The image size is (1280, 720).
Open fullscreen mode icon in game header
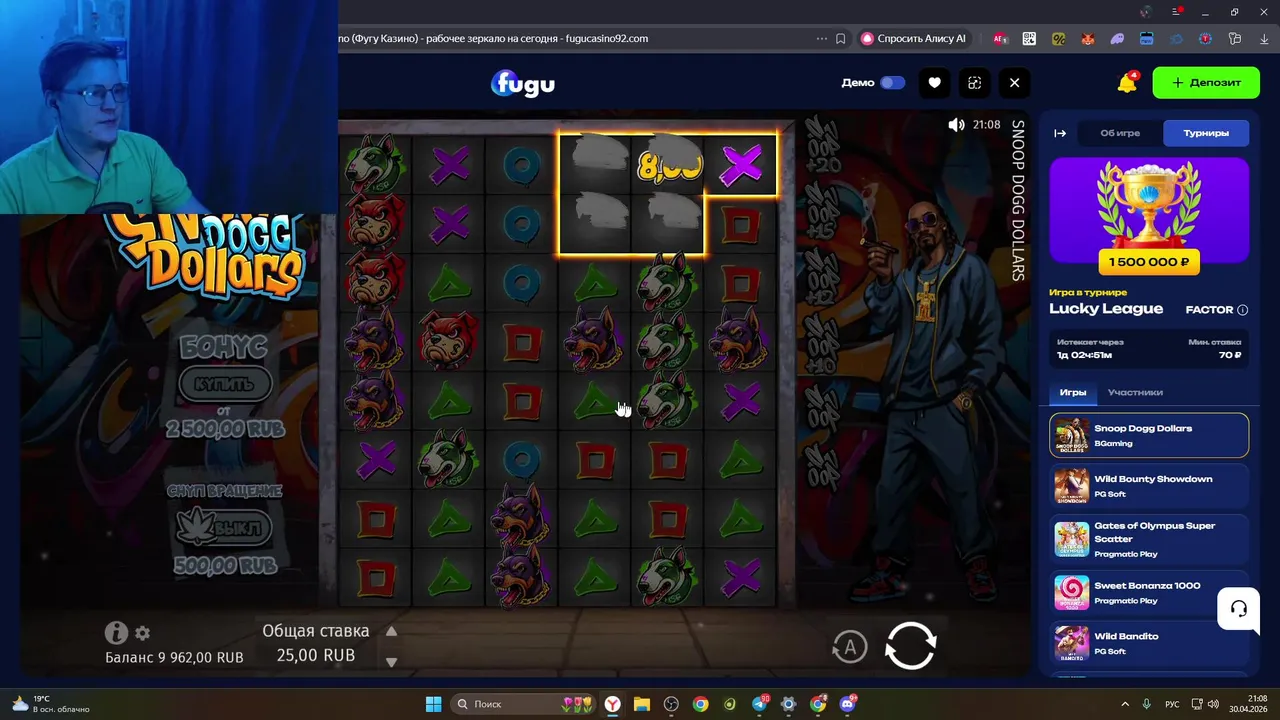click(x=974, y=83)
